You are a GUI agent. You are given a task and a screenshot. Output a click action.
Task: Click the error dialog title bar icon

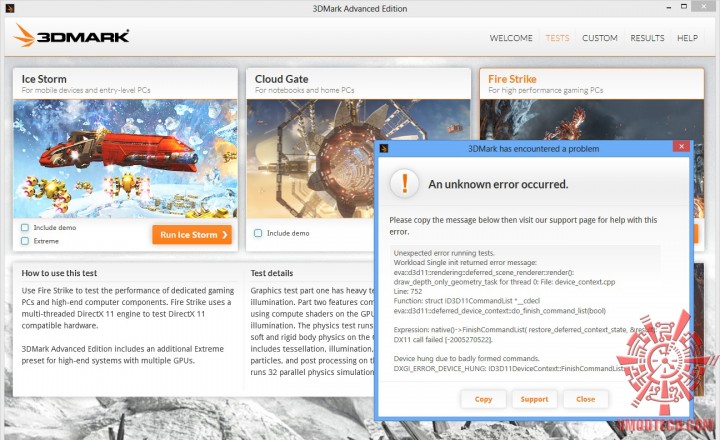tap(384, 148)
